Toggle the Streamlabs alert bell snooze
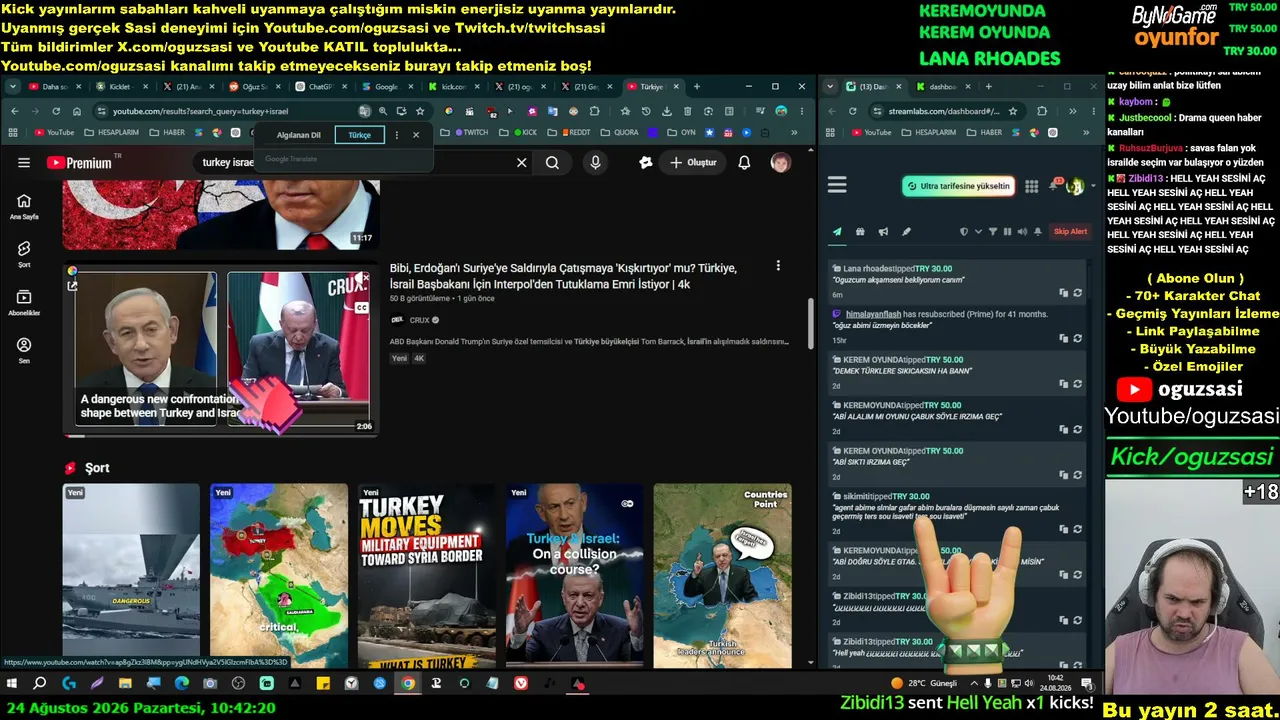1280x720 pixels. 1038,232
